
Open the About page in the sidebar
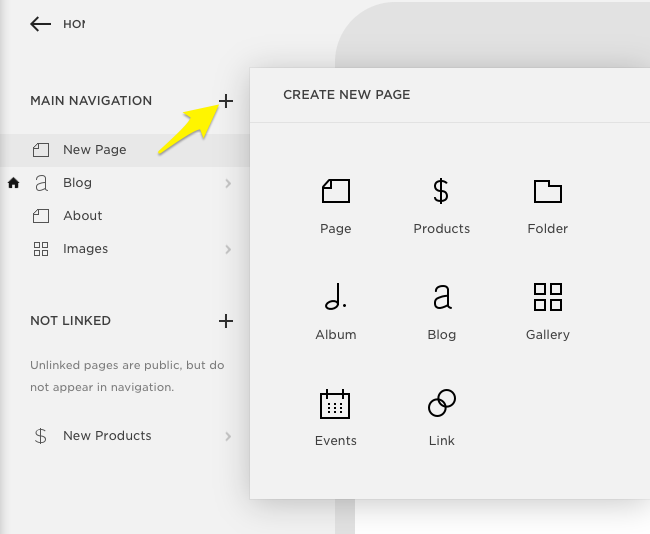click(x=82, y=216)
